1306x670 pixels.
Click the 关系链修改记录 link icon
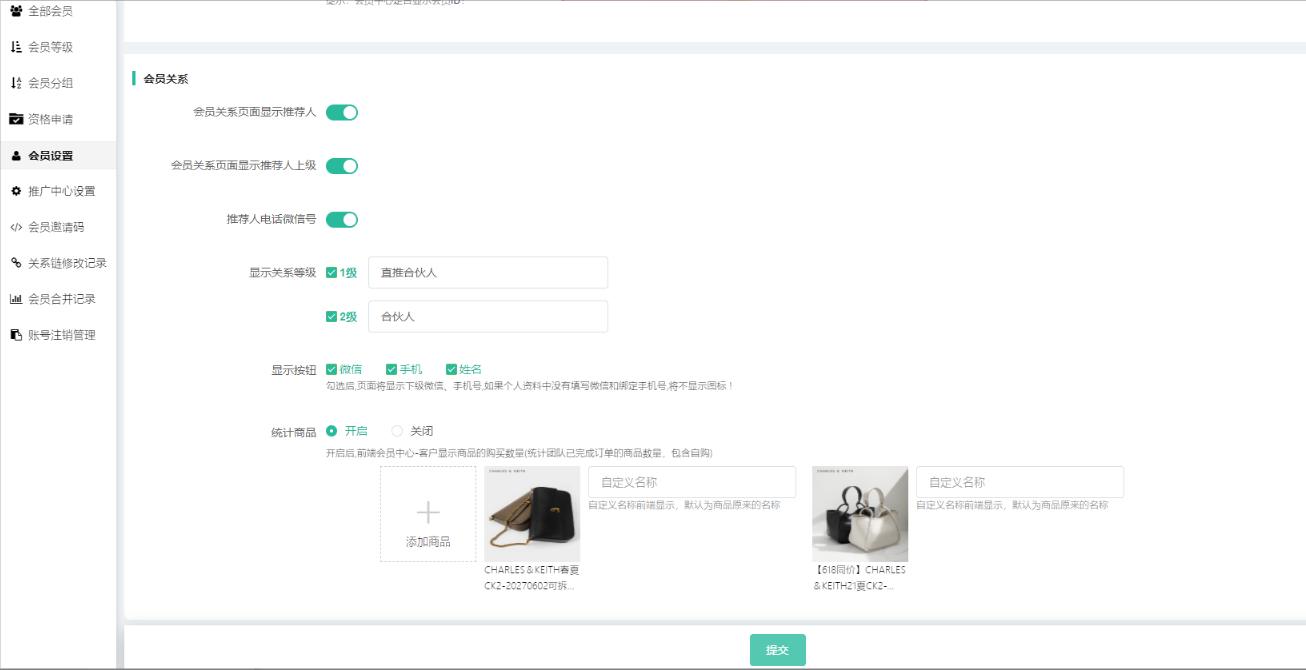[16, 263]
